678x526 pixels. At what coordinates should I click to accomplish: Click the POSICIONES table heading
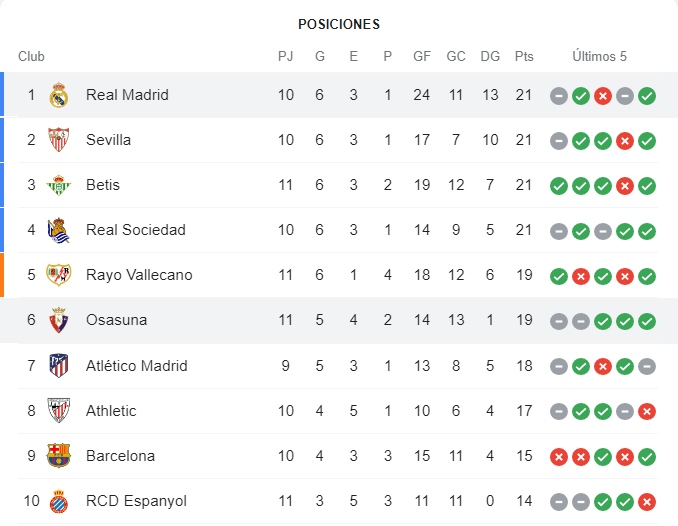339,24
